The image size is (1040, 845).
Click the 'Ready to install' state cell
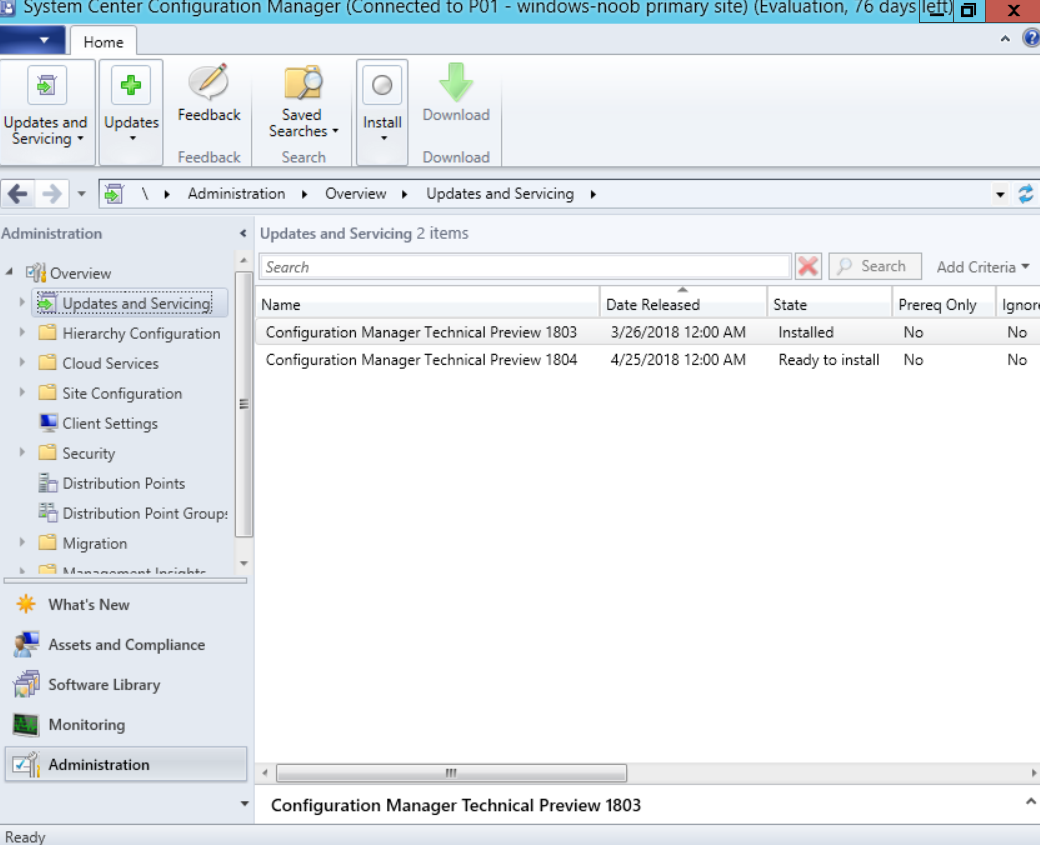point(828,359)
